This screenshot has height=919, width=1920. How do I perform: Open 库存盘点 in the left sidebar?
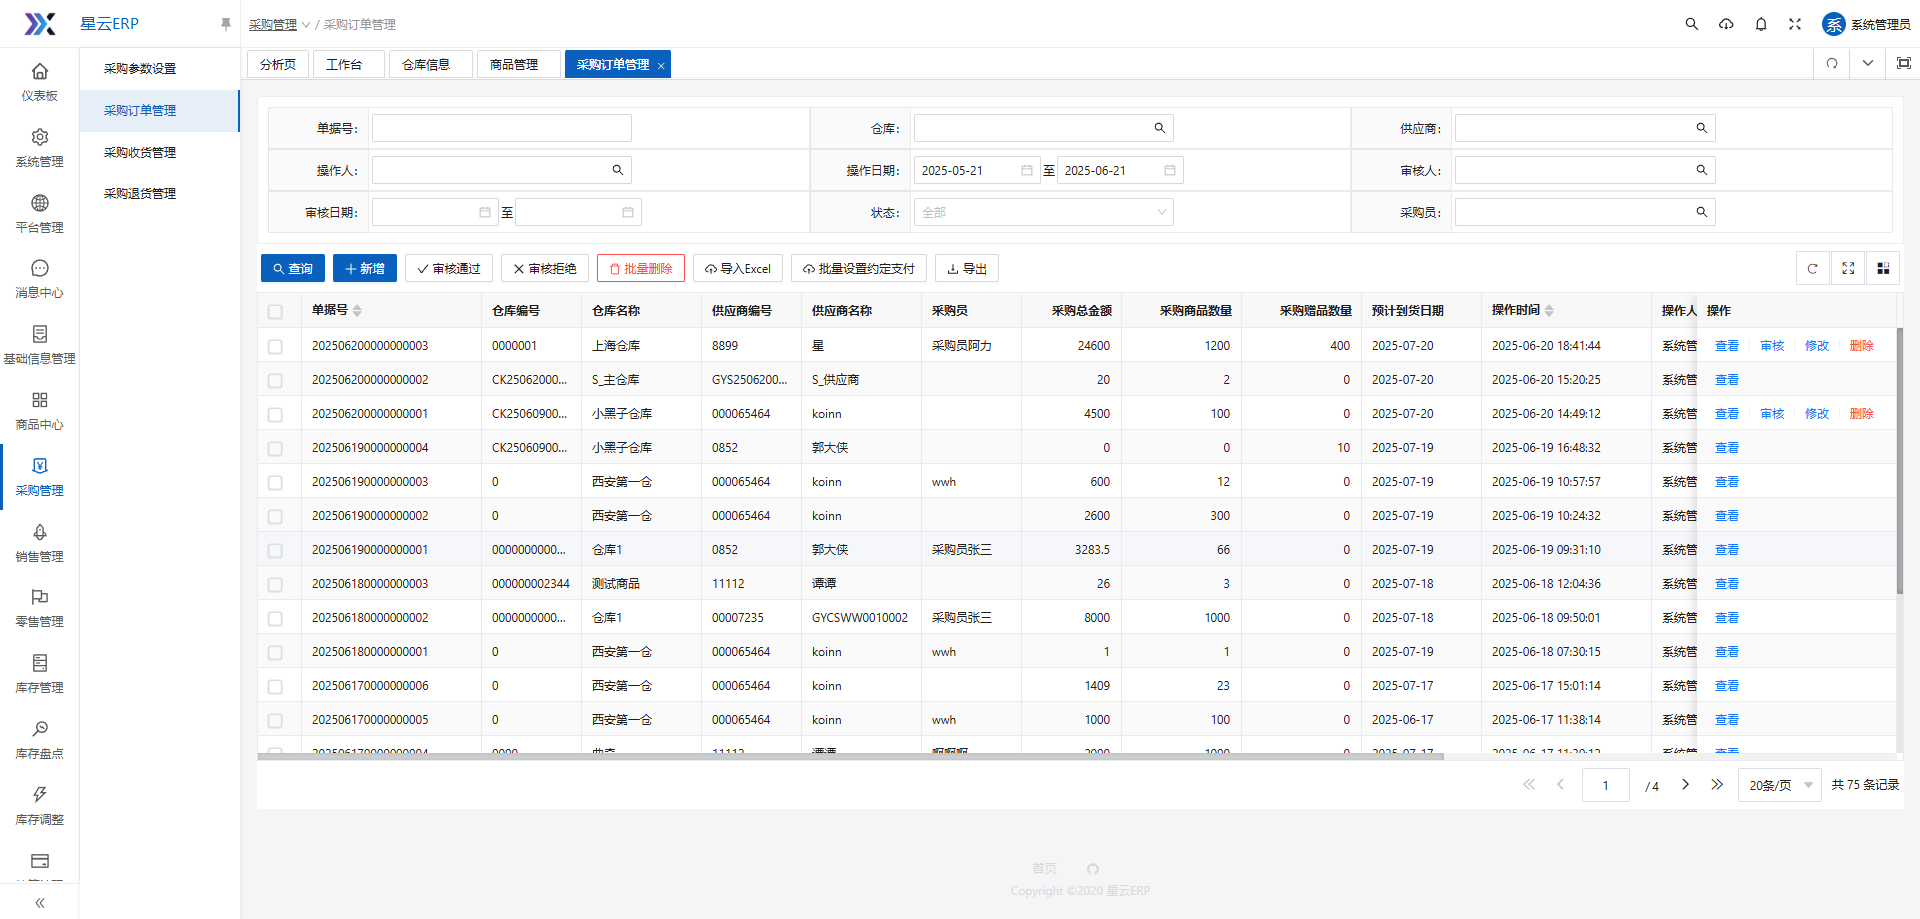[x=40, y=739]
